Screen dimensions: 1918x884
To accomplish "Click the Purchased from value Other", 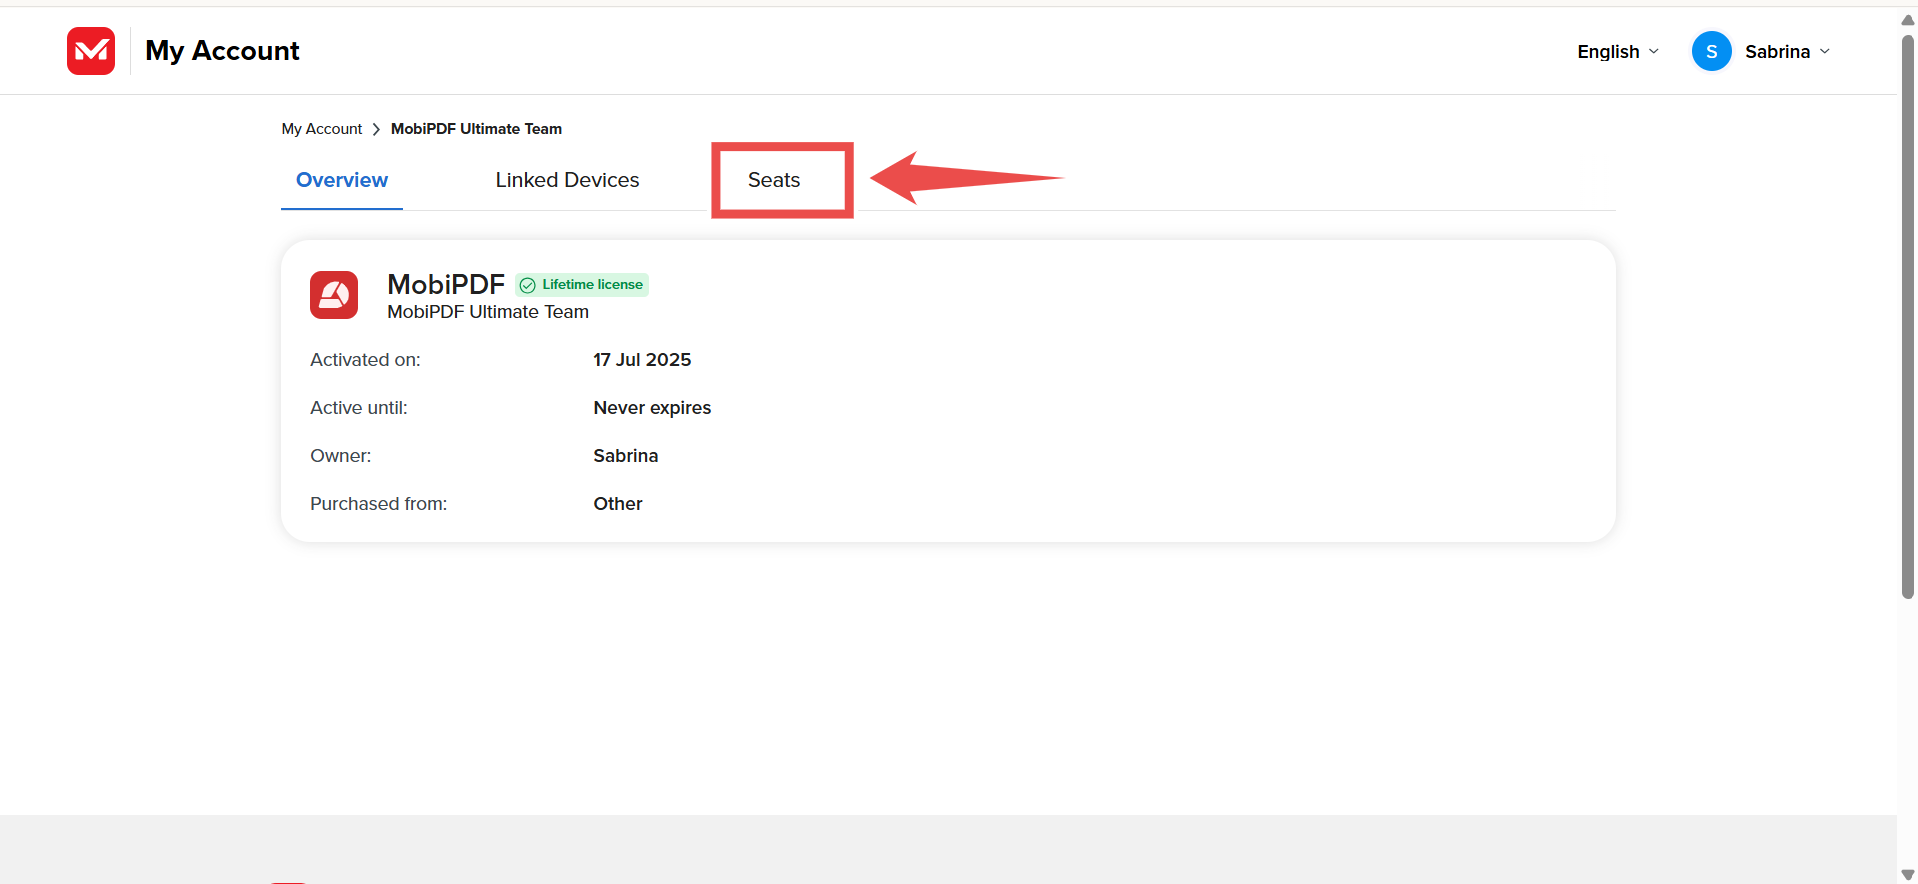I will pos(618,504).
